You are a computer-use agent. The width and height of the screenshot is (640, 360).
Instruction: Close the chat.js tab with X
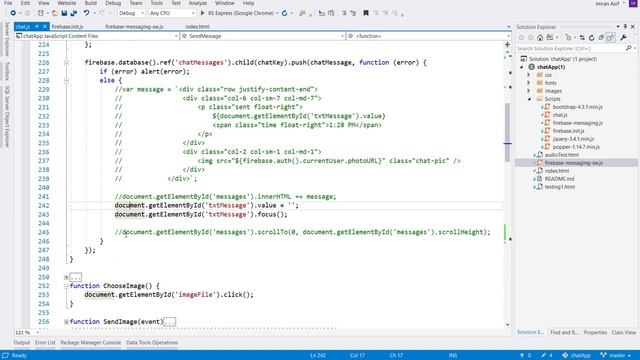45,27
